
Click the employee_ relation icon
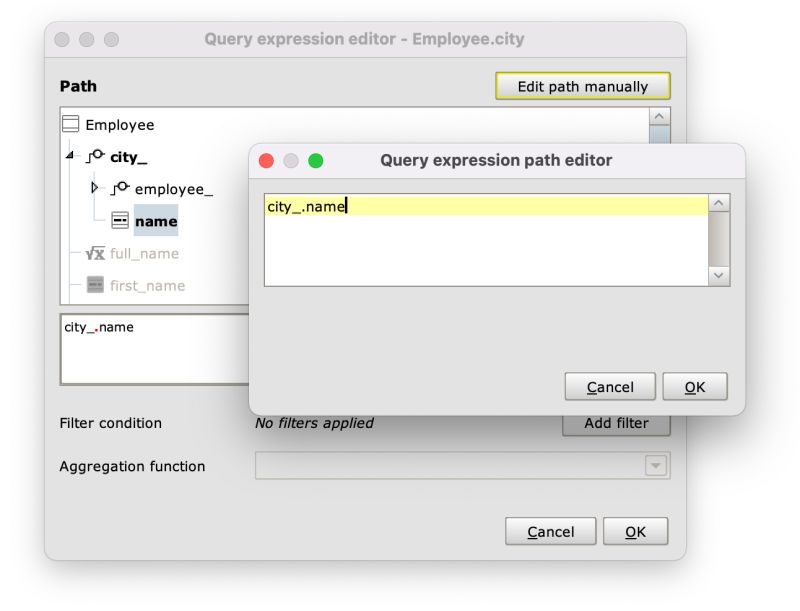pos(120,188)
